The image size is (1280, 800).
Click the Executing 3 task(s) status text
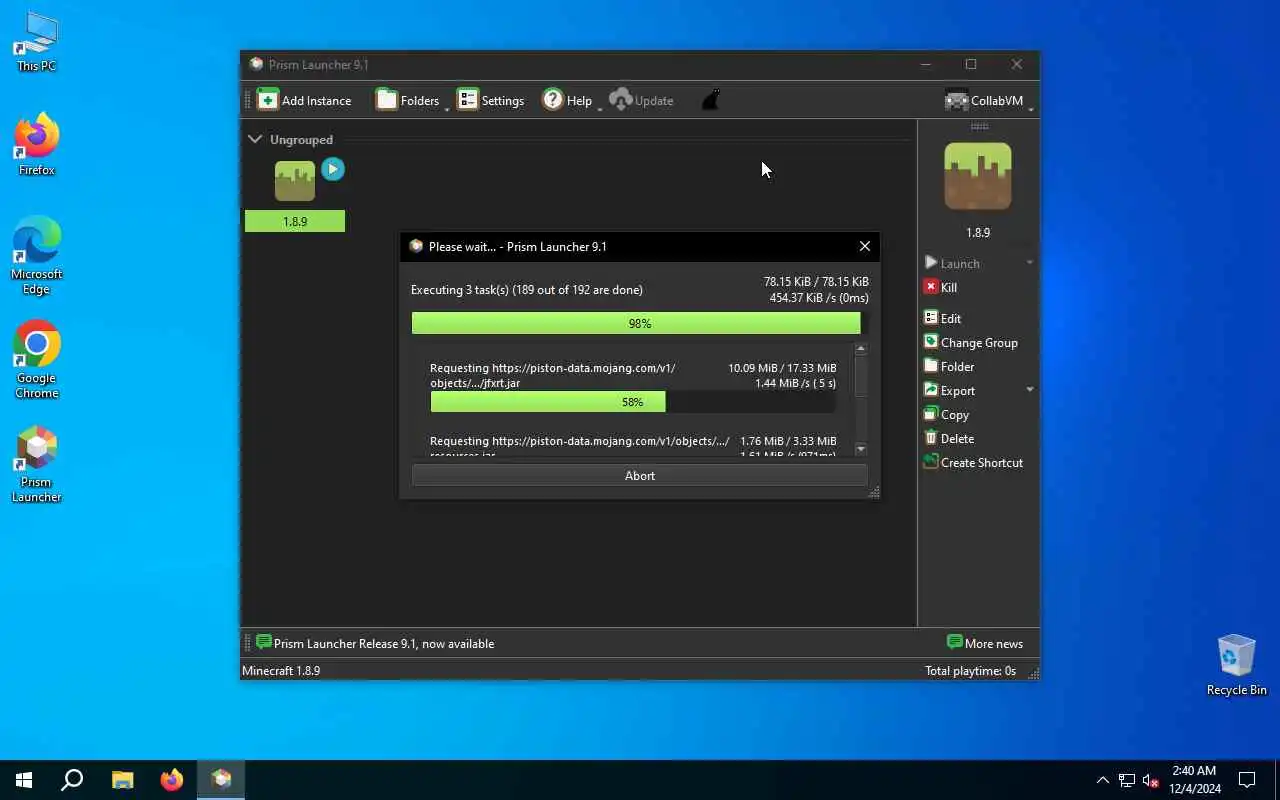point(527,290)
